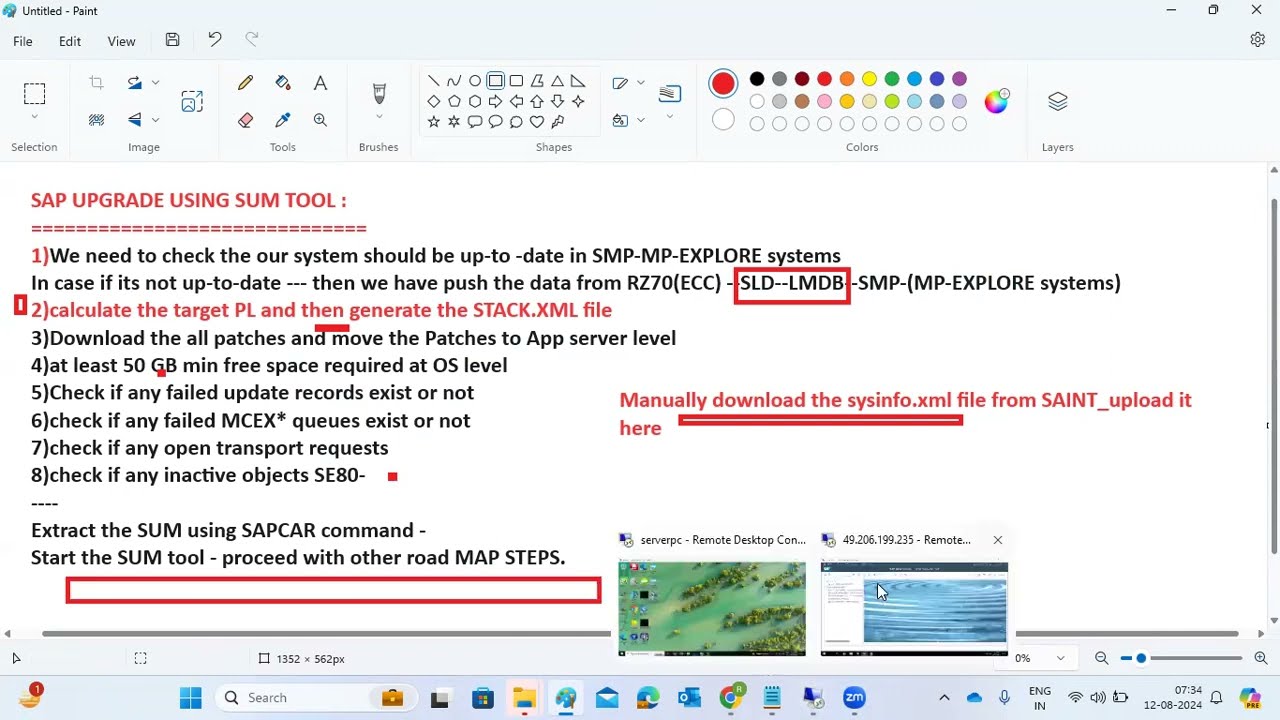Show hidden system tray icons chevron
Viewport: 1280px width, 720px height.
pos(944,698)
